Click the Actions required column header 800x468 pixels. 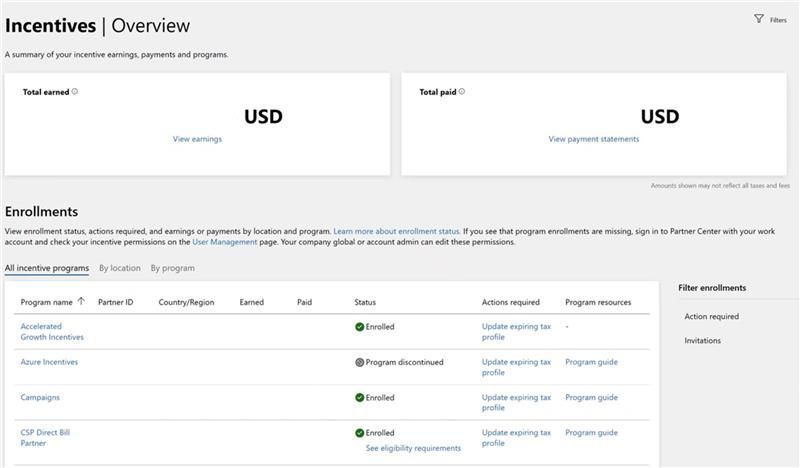tap(510, 302)
